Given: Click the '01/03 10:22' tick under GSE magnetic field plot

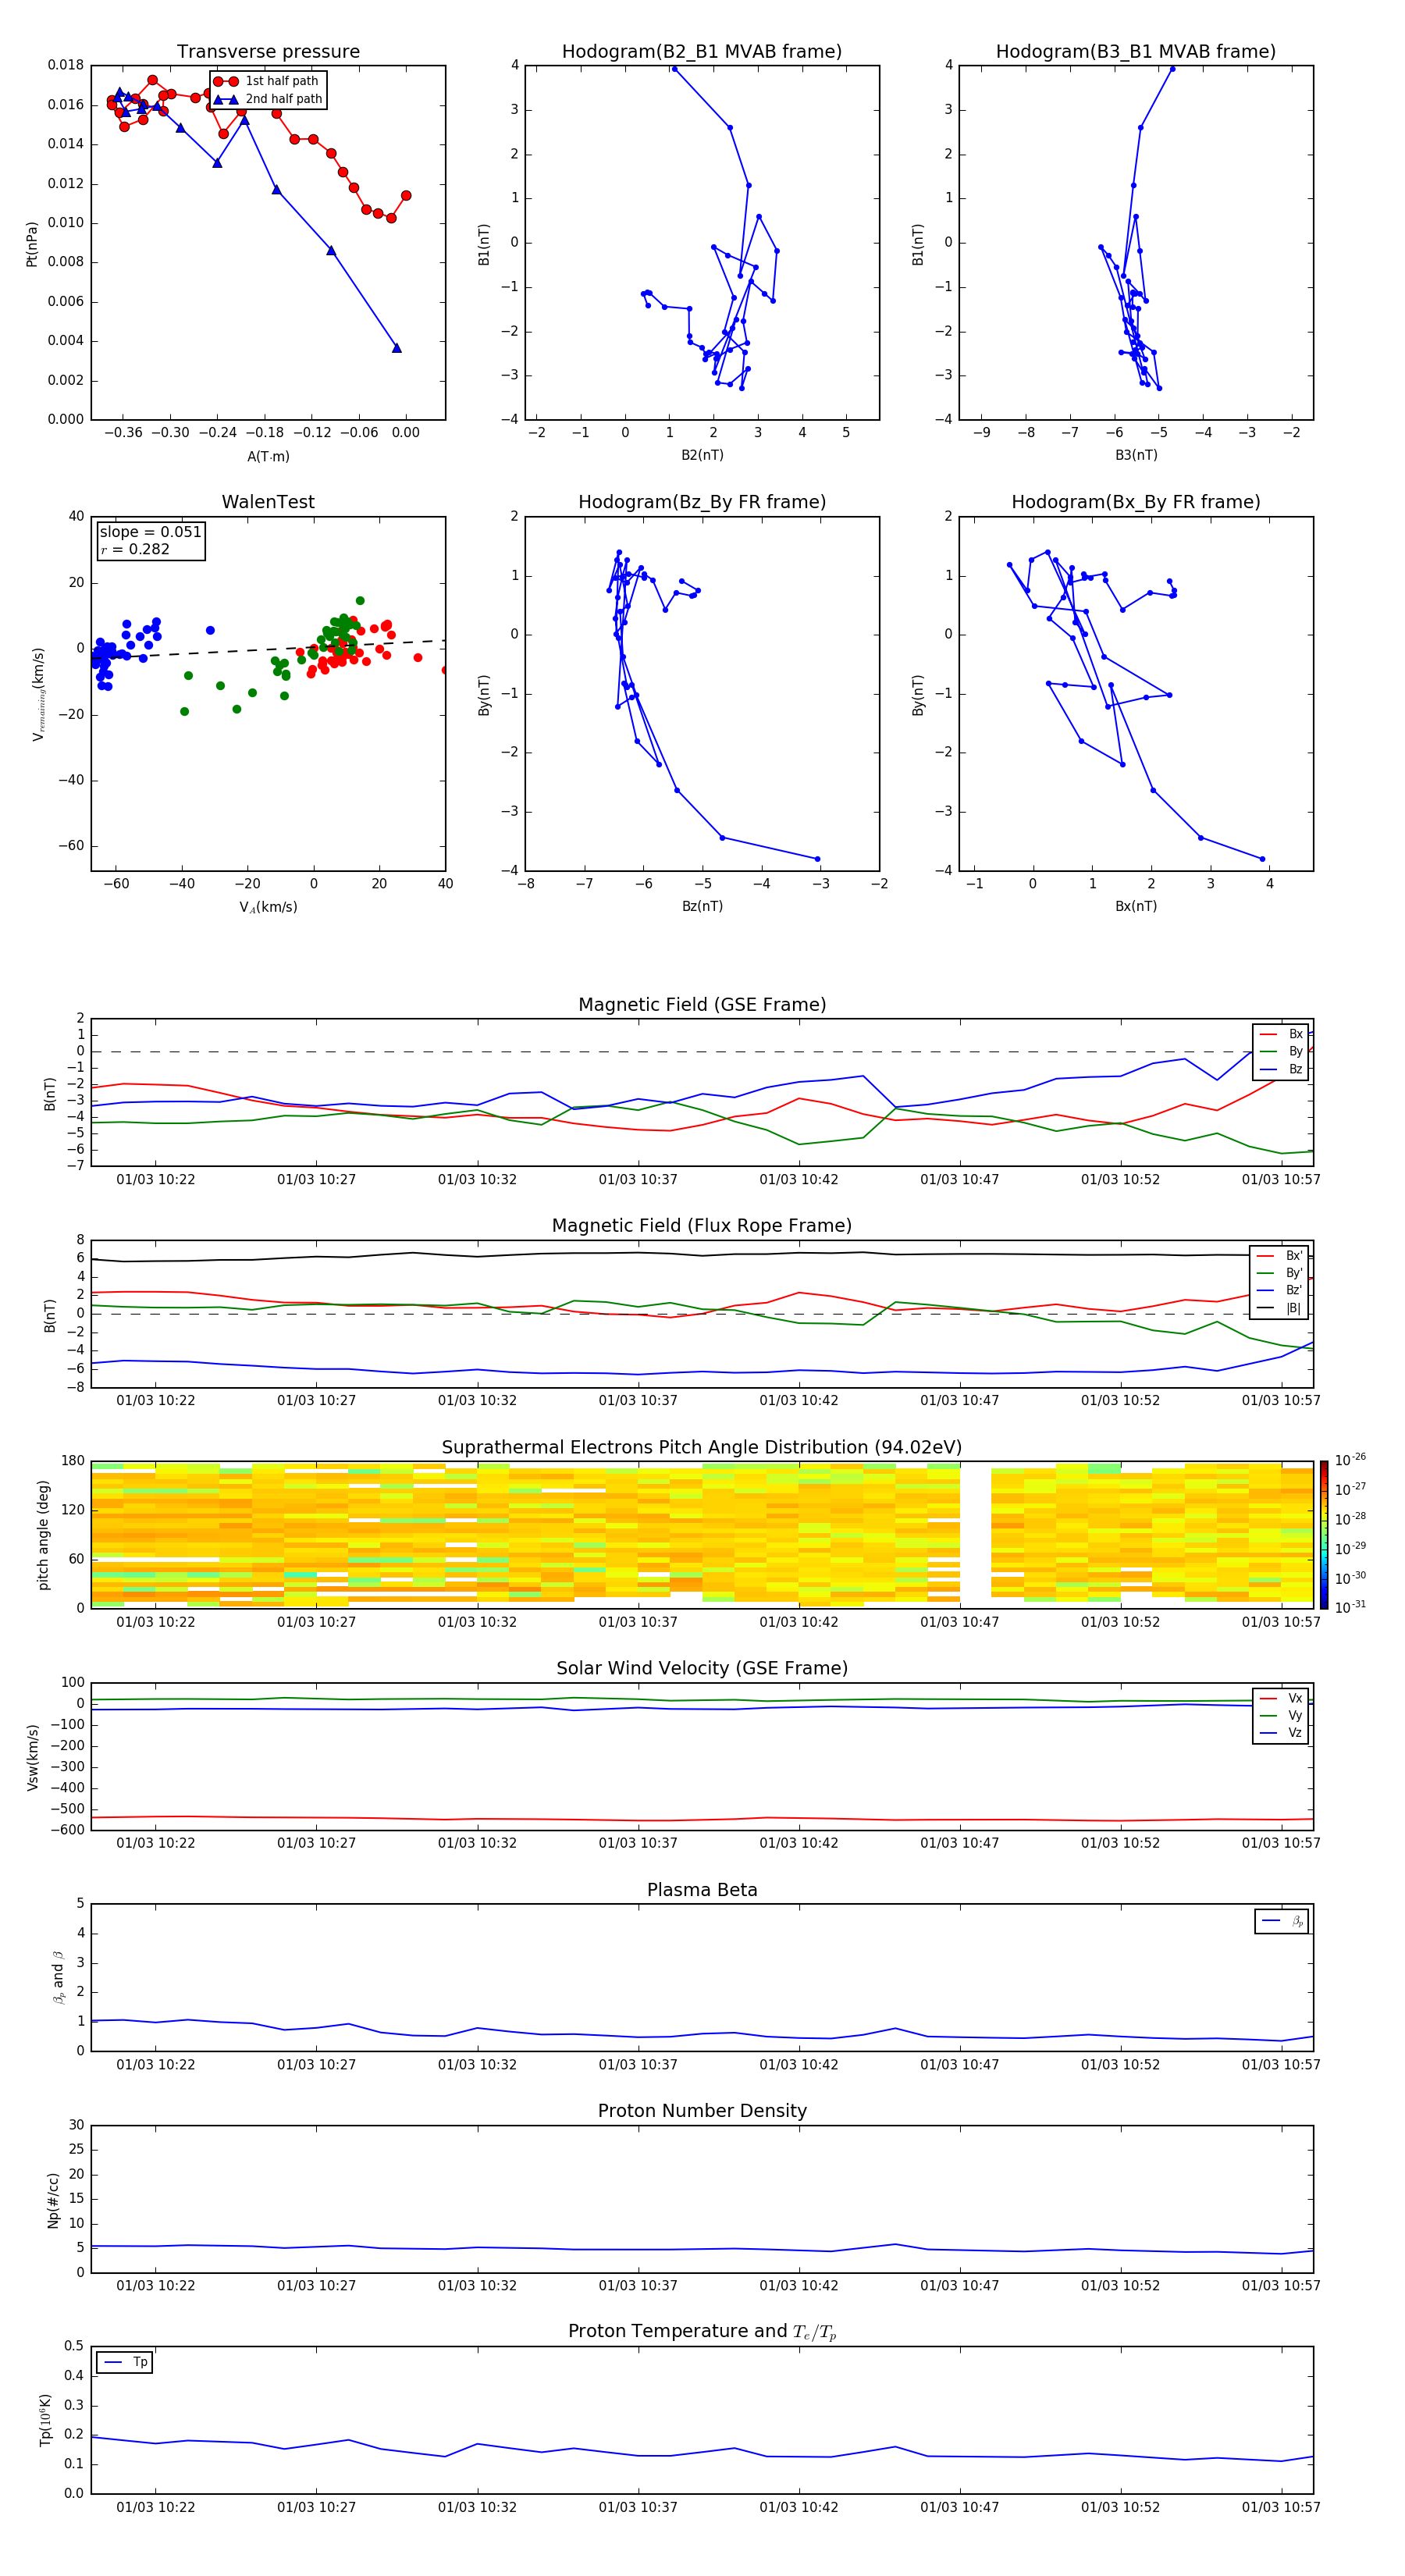Looking at the screenshot, I should 156,1180.
